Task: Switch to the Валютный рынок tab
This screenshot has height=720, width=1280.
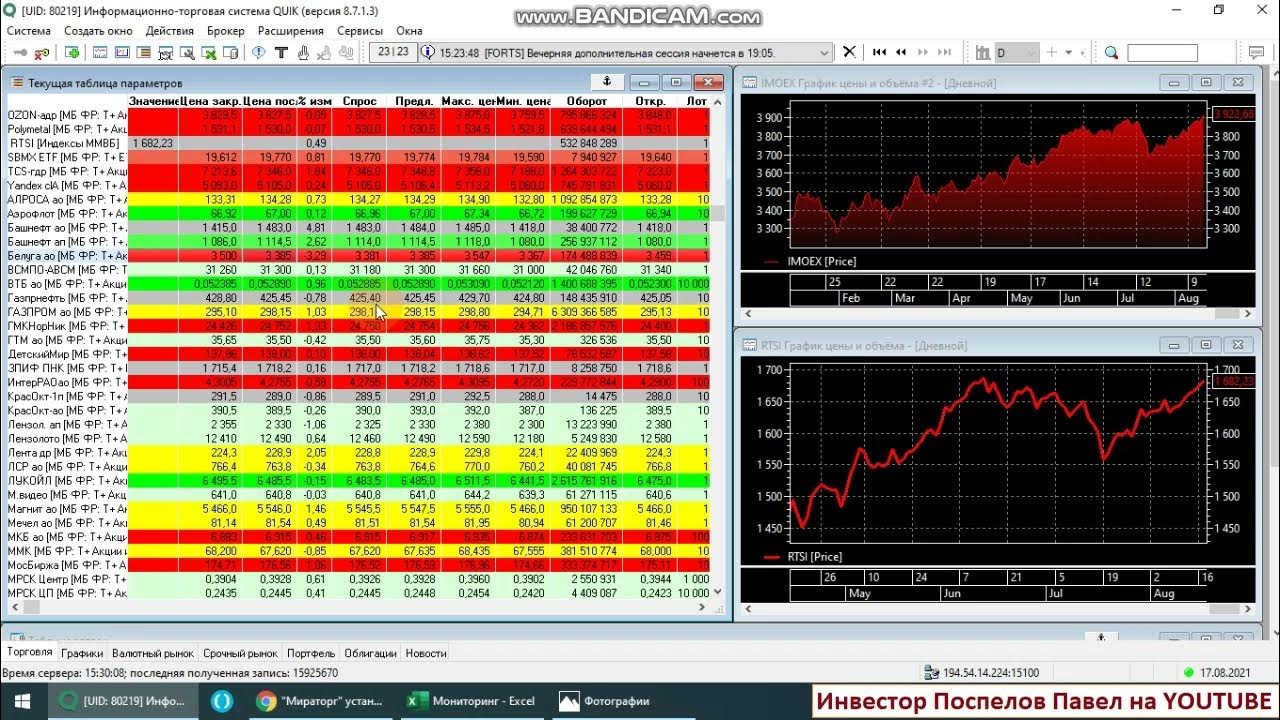Action: click(153, 653)
